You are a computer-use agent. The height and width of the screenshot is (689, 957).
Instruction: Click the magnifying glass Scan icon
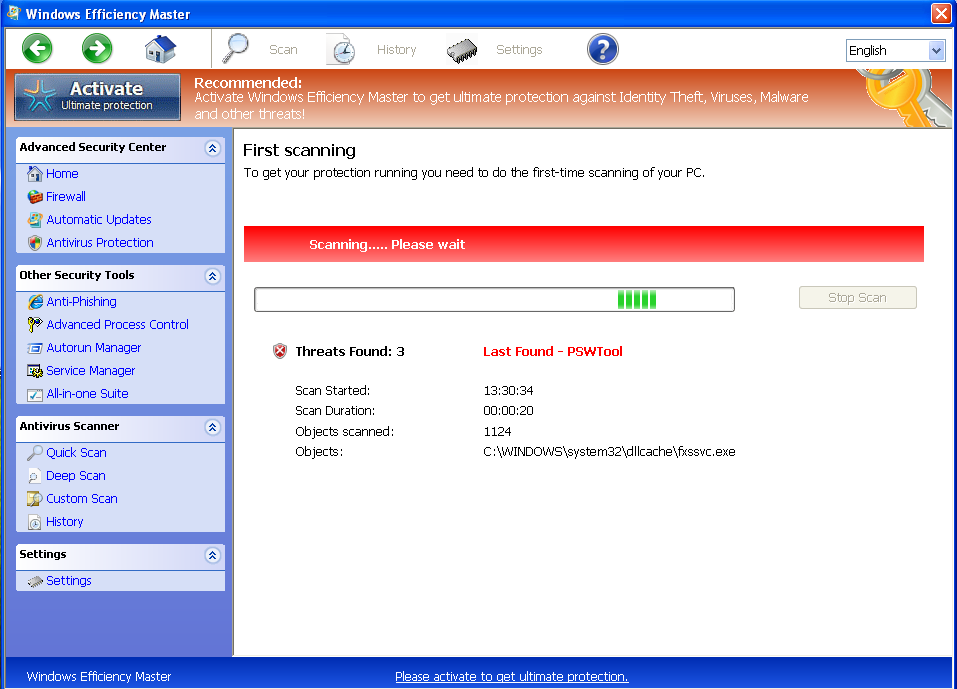pyautogui.click(x=236, y=48)
